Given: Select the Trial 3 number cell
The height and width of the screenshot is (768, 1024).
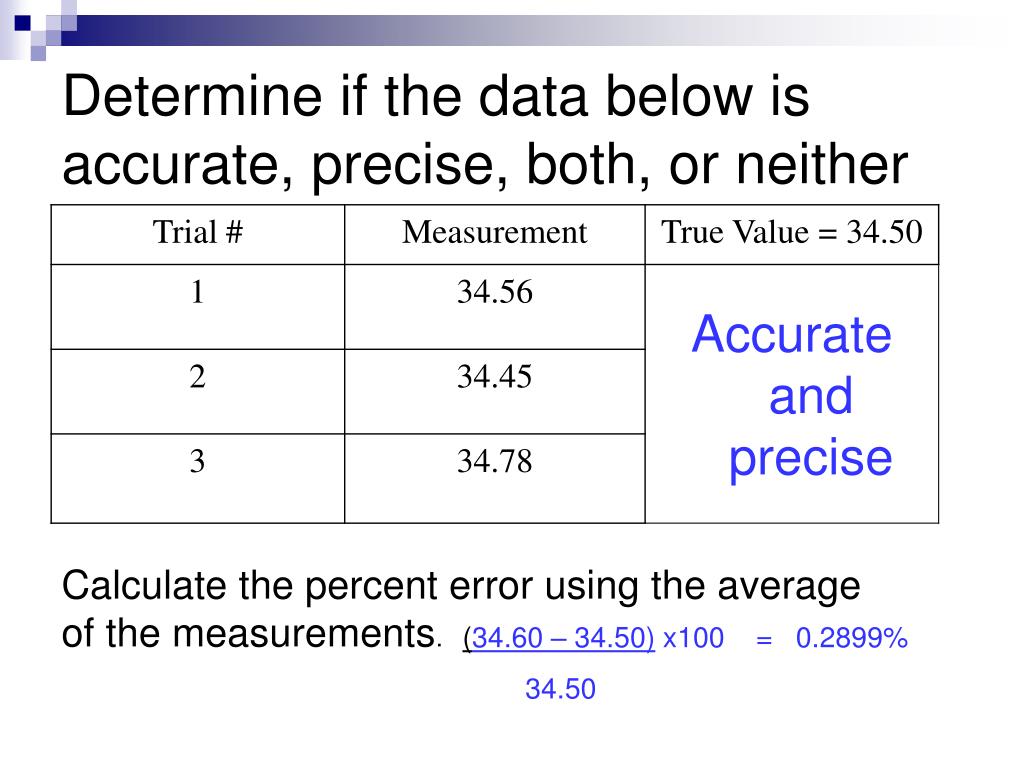Looking at the screenshot, I should tap(198, 478).
